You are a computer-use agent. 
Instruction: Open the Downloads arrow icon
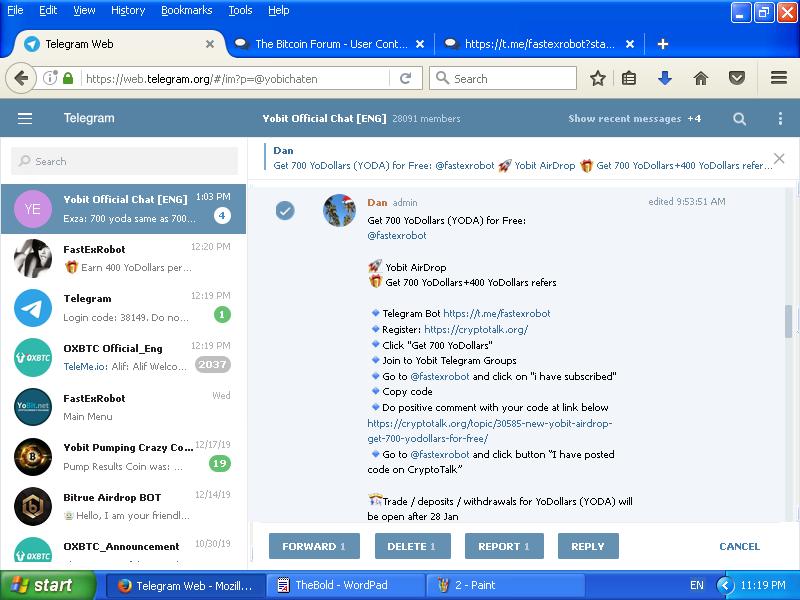coord(664,79)
